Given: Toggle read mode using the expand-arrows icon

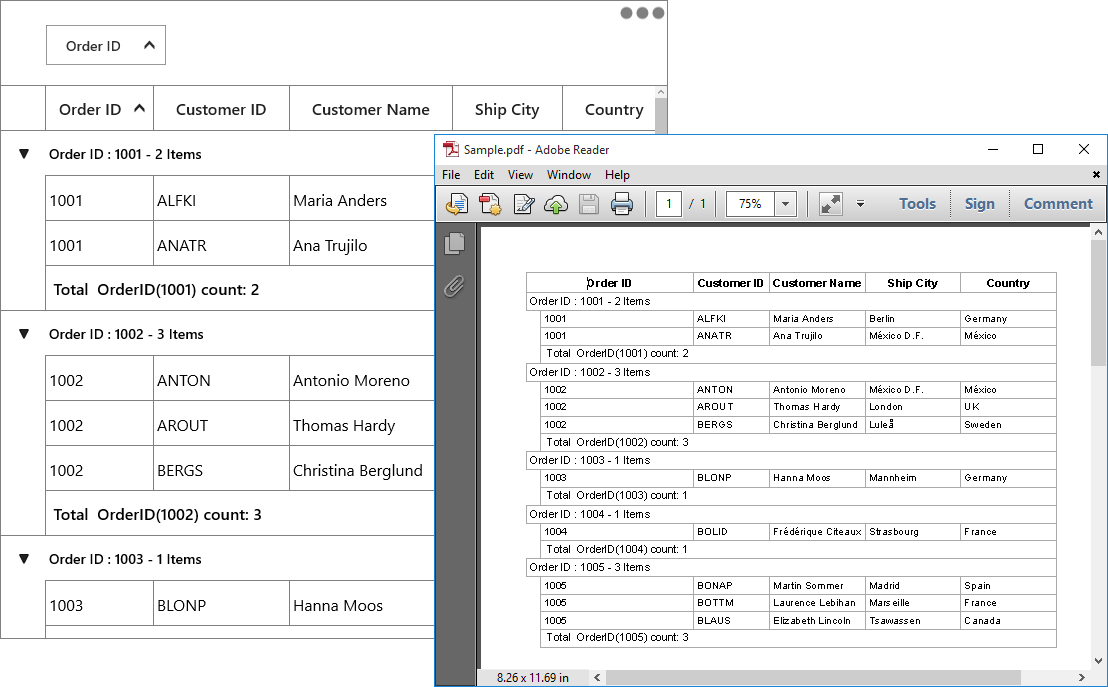Looking at the screenshot, I should pyautogui.click(x=830, y=204).
